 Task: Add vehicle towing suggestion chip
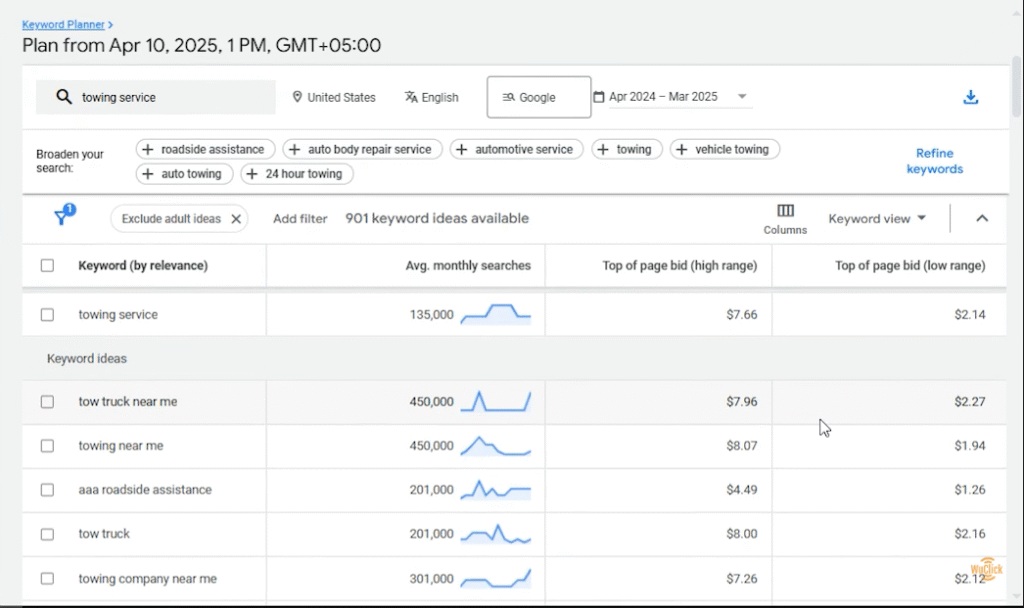[725, 150]
